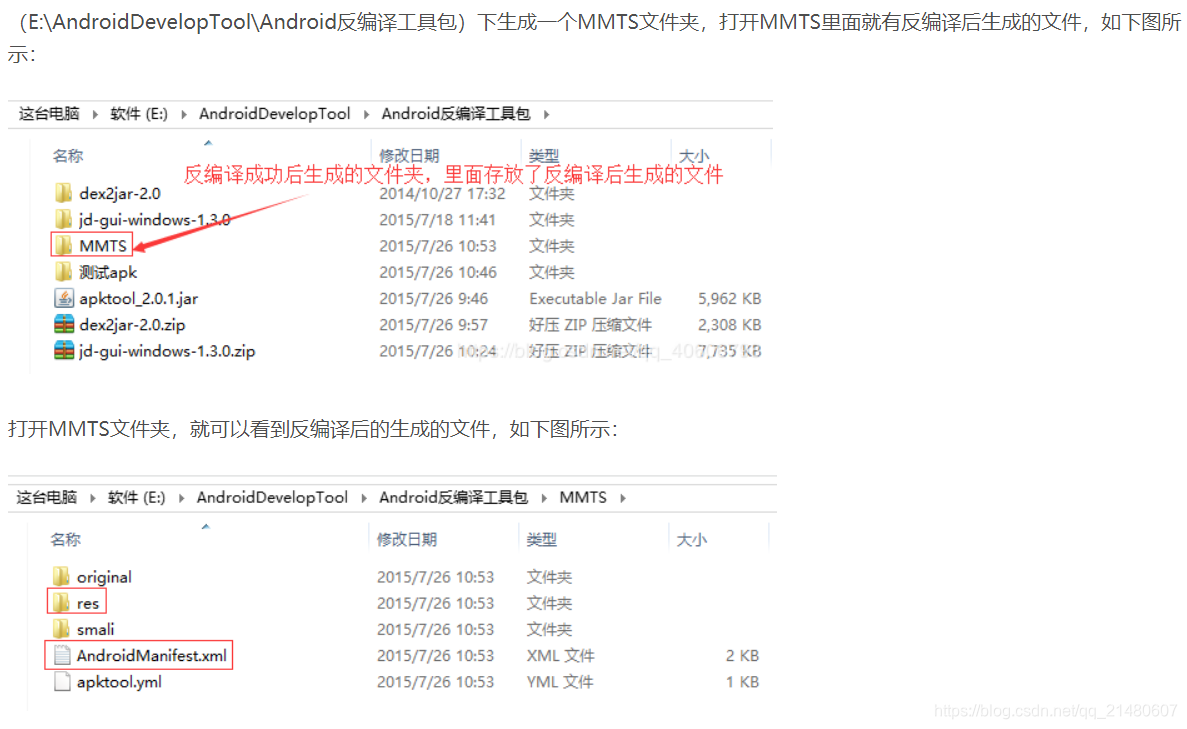Select the smali folder name
The image size is (1187, 729).
[x=95, y=630]
